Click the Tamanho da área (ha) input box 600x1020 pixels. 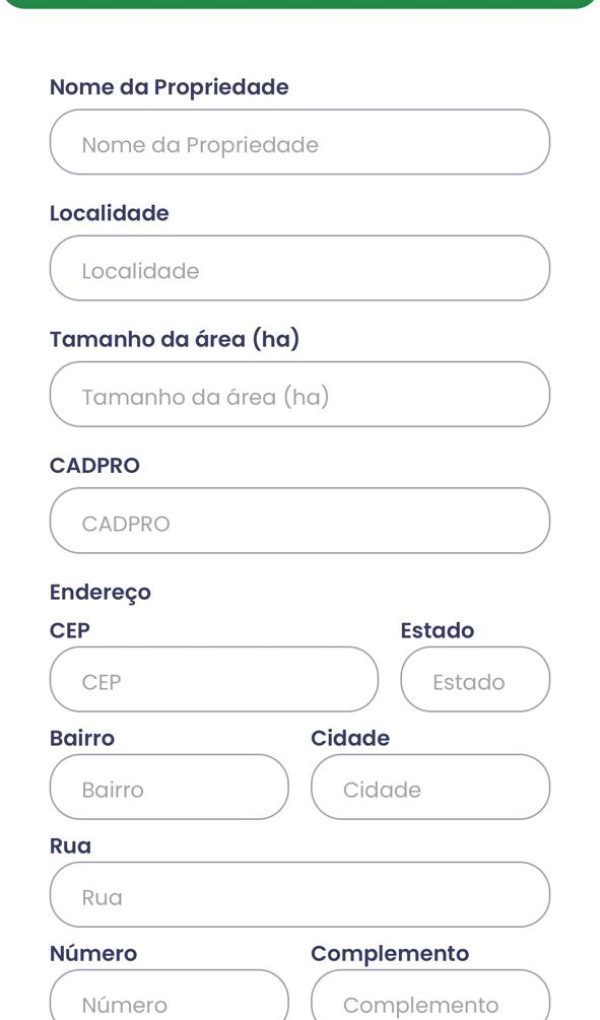pyautogui.click(x=299, y=394)
